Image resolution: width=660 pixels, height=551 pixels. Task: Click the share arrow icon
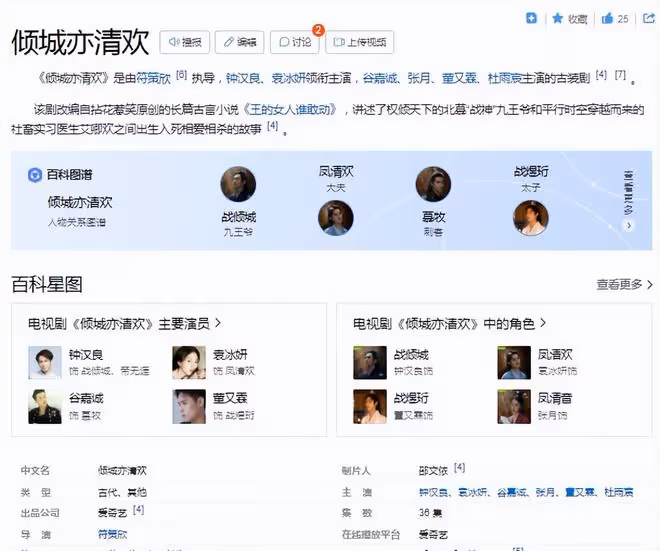point(649,18)
